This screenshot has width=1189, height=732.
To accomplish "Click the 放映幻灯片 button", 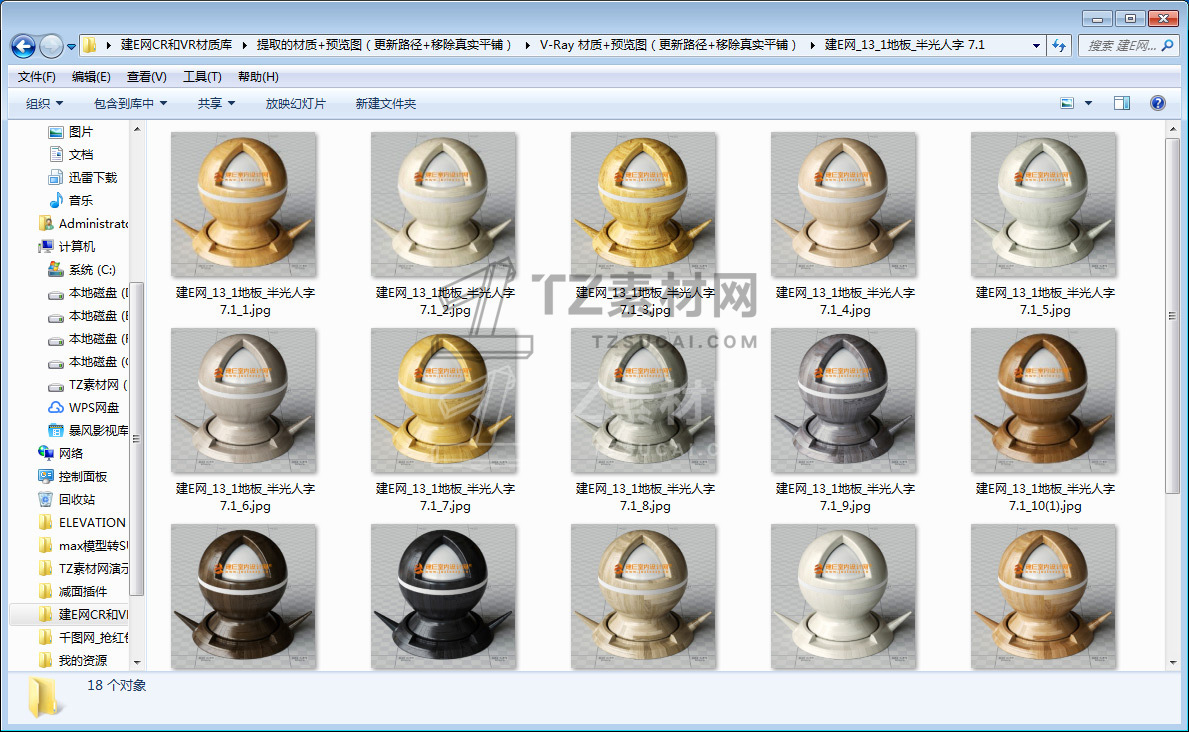I will (x=295, y=103).
